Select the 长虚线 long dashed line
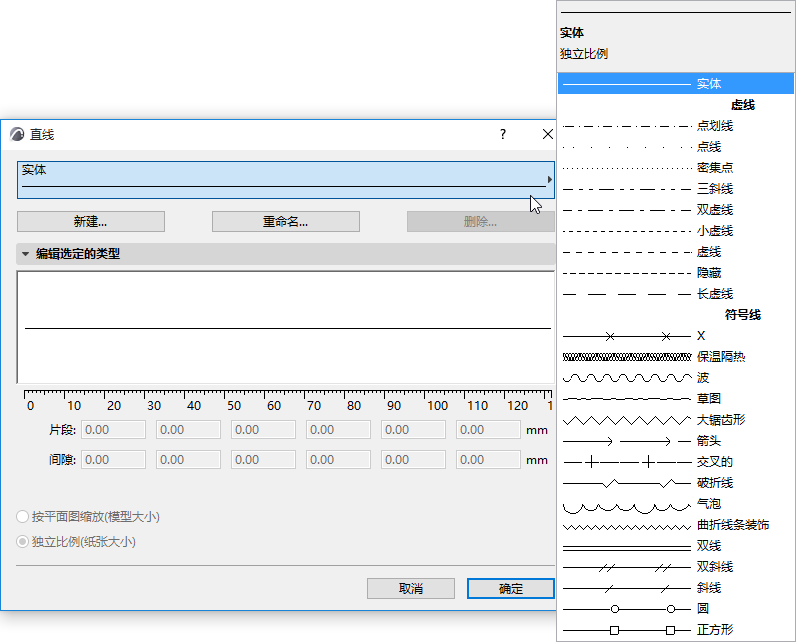 (x=676, y=294)
